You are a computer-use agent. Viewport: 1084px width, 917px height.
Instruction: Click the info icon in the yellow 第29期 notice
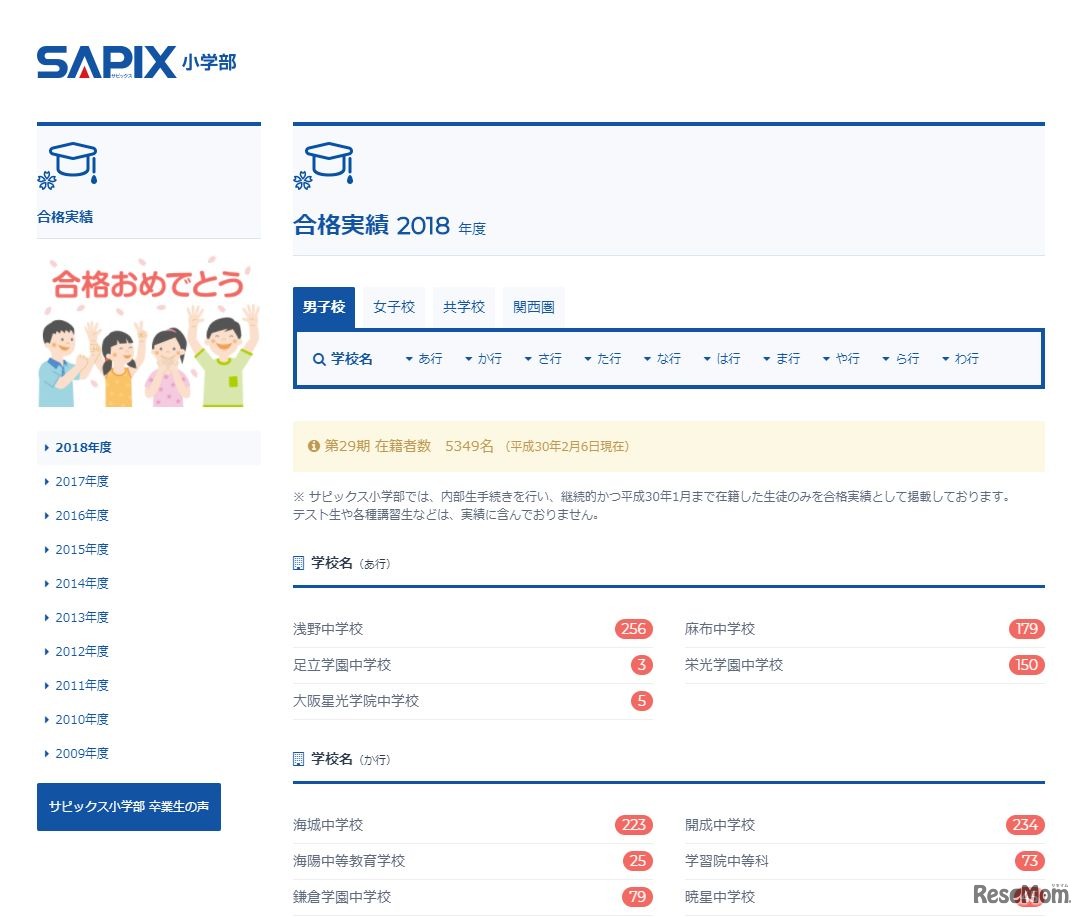click(x=313, y=447)
